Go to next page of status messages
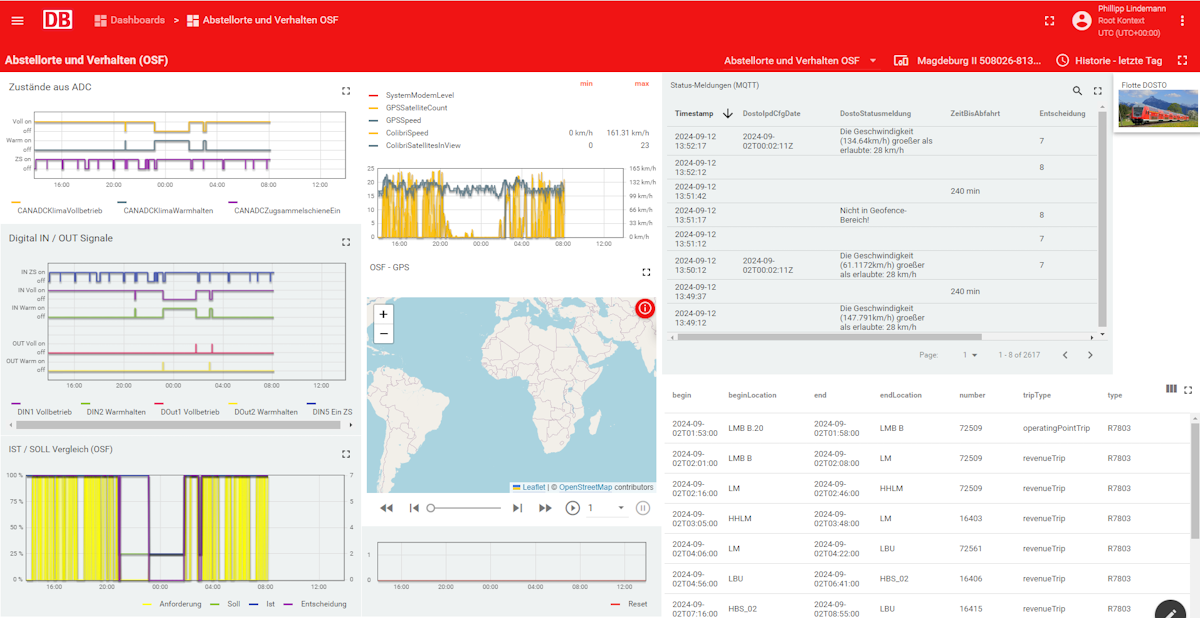 click(1090, 355)
